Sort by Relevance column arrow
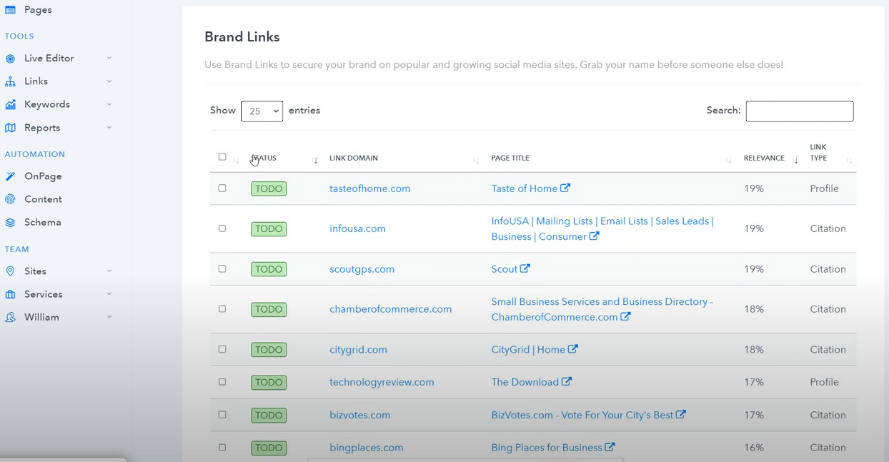This screenshot has height=462, width=889. click(x=795, y=160)
